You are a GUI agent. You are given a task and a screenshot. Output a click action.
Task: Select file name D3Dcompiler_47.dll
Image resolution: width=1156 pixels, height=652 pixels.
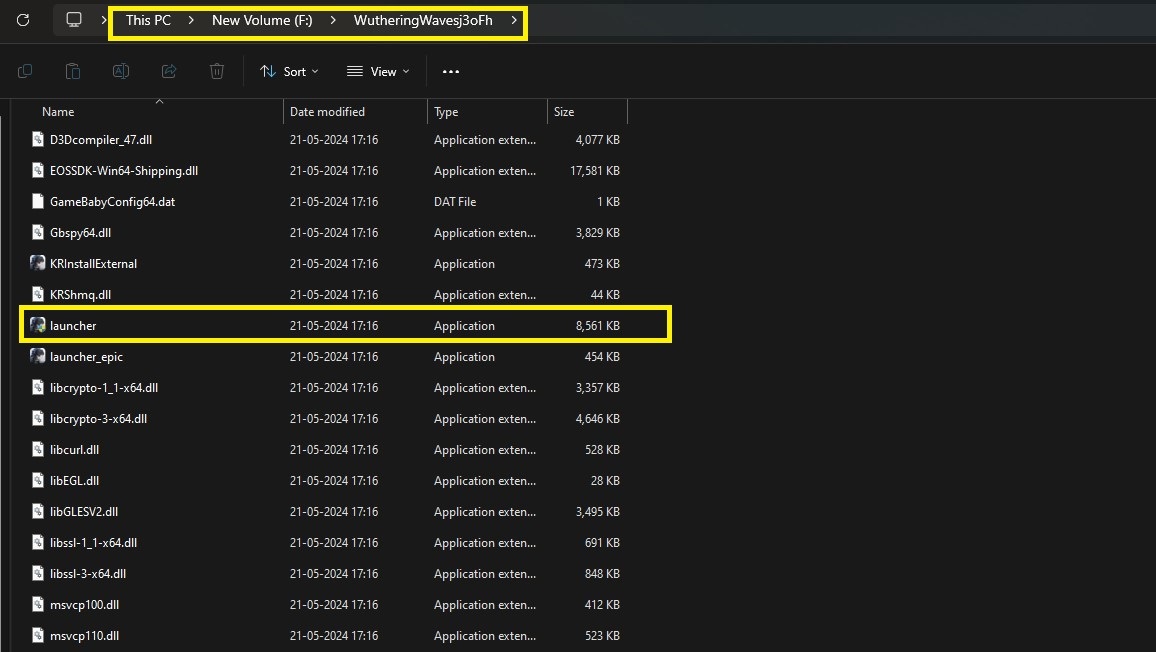pyautogui.click(x=101, y=139)
